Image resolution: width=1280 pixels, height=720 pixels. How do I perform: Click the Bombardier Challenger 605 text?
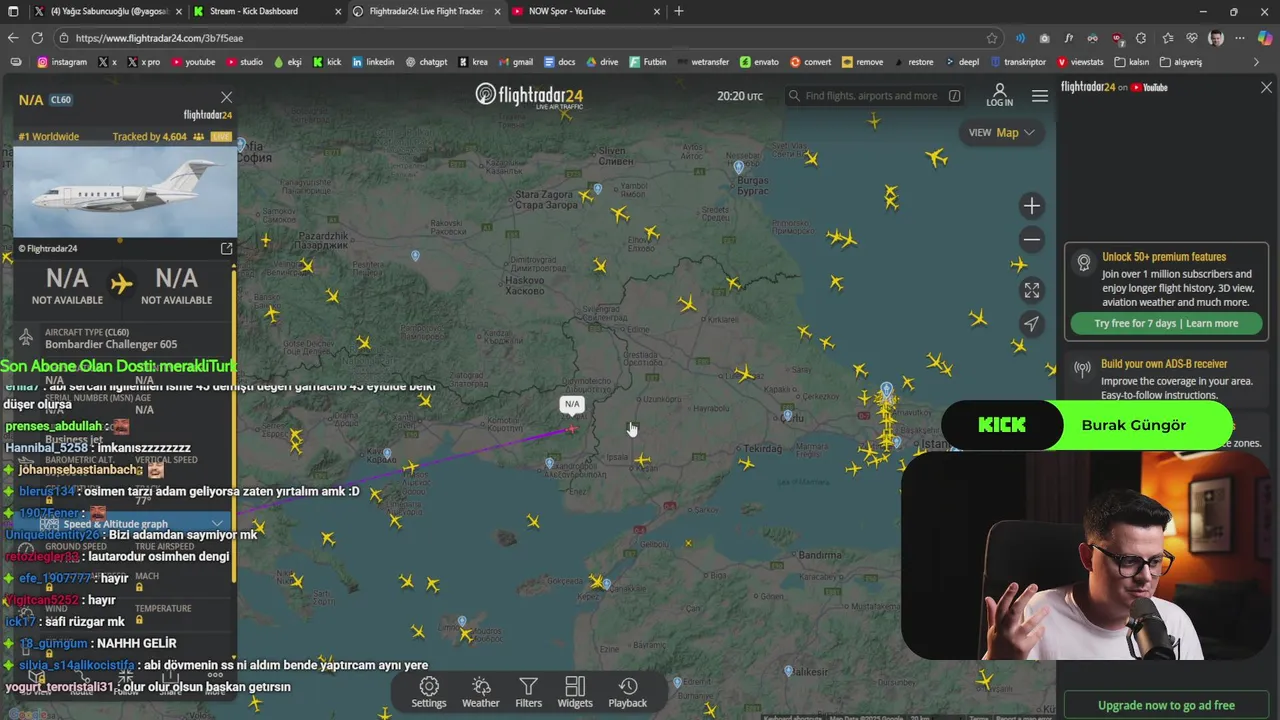(111, 344)
